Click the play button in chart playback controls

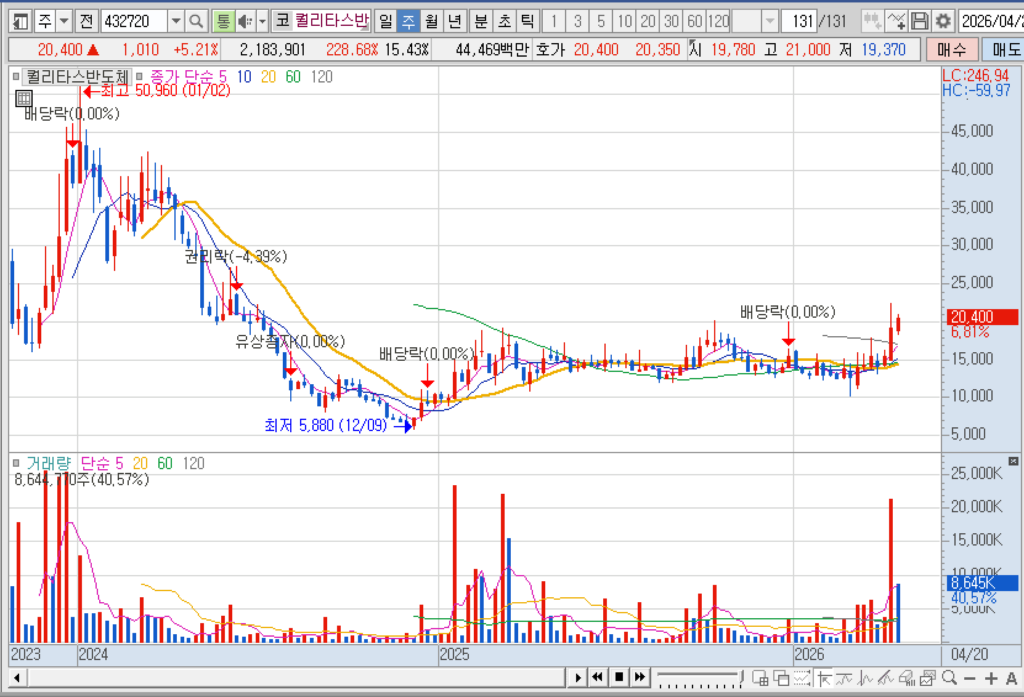(577, 677)
